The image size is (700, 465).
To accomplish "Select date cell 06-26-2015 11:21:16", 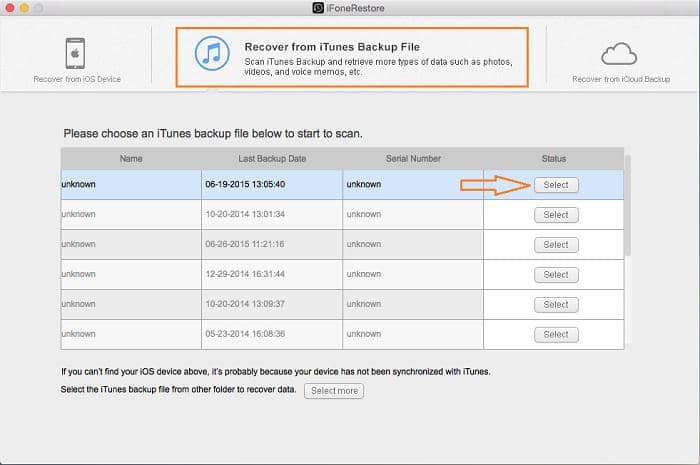I will click(272, 244).
